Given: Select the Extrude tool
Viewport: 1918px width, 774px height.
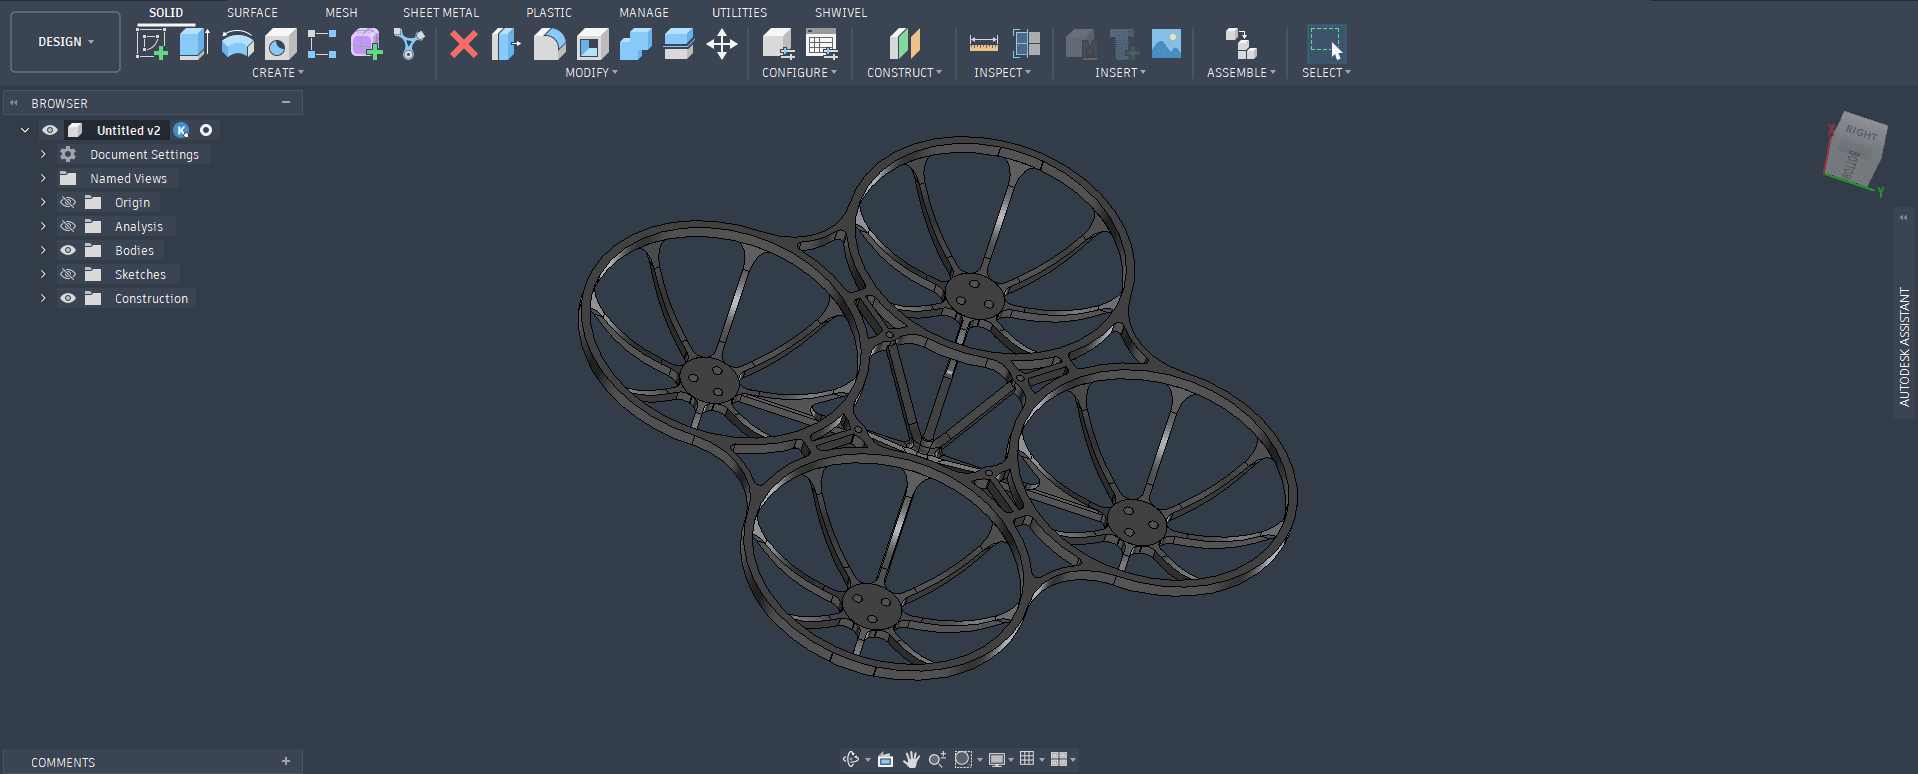Looking at the screenshot, I should (194, 44).
